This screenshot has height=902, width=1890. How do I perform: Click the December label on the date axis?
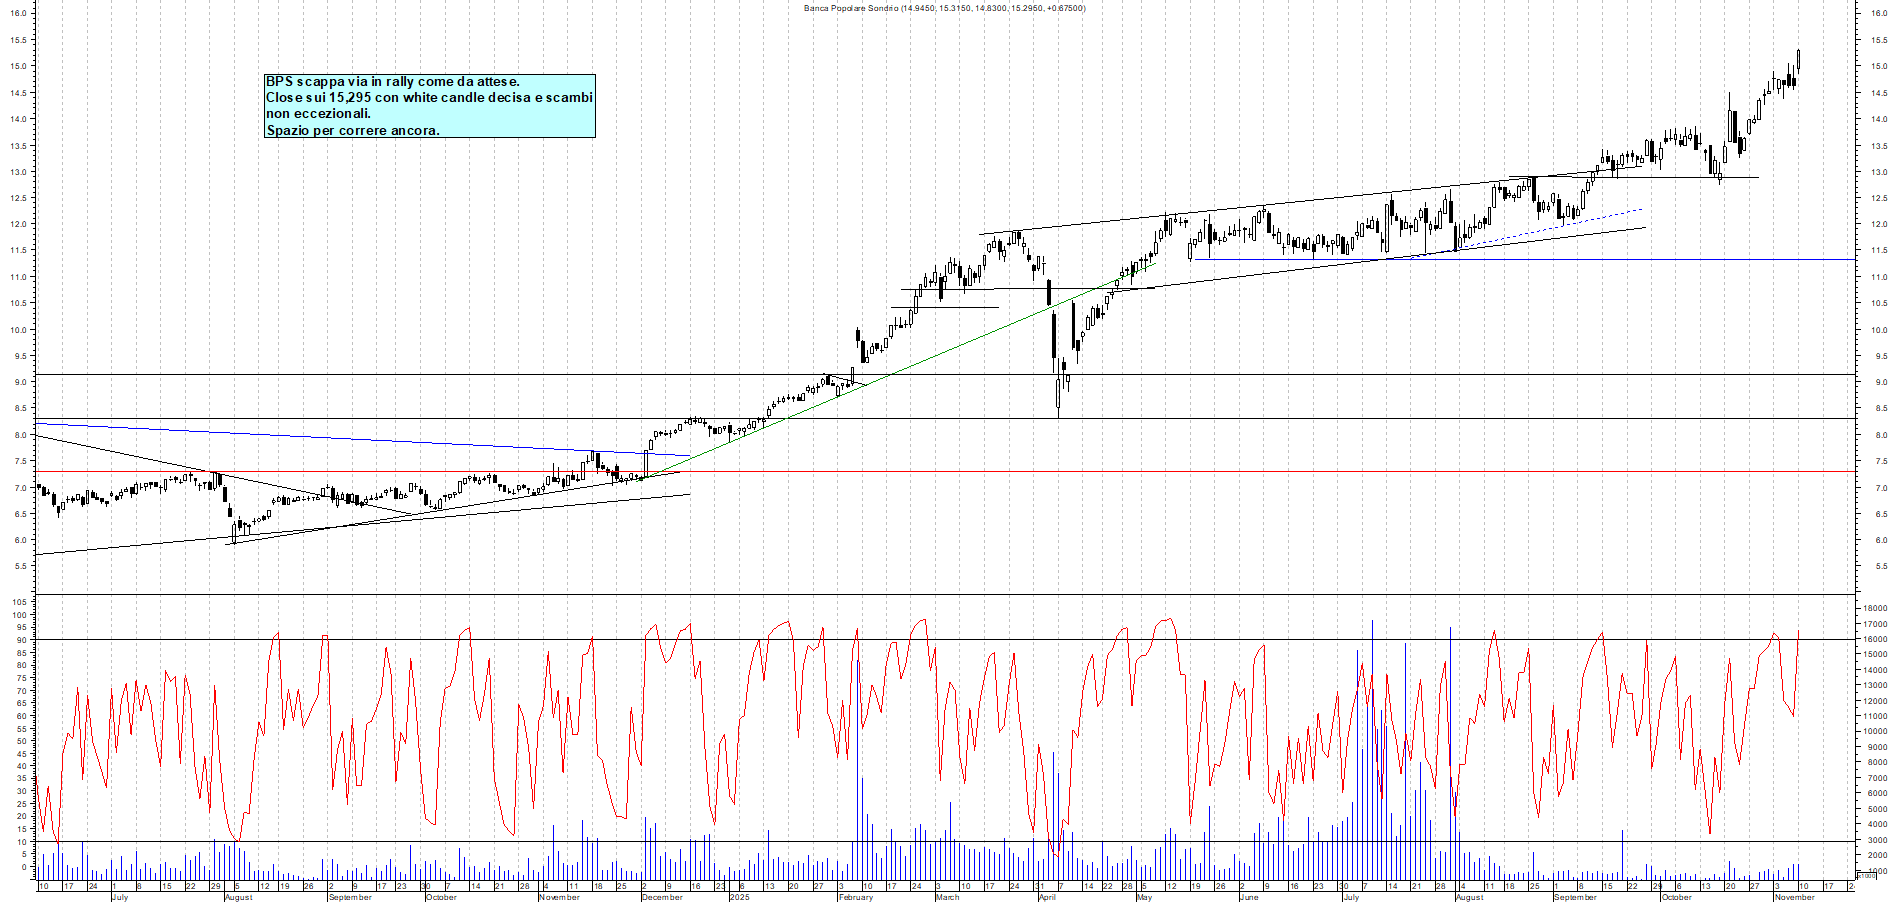(663, 897)
